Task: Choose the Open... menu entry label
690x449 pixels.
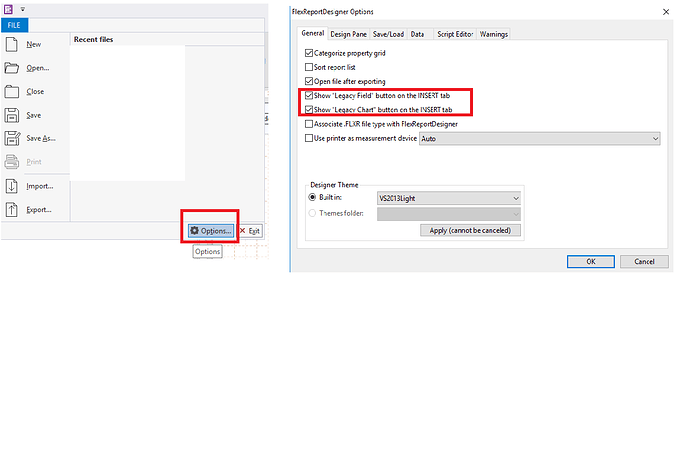Action: [x=37, y=68]
